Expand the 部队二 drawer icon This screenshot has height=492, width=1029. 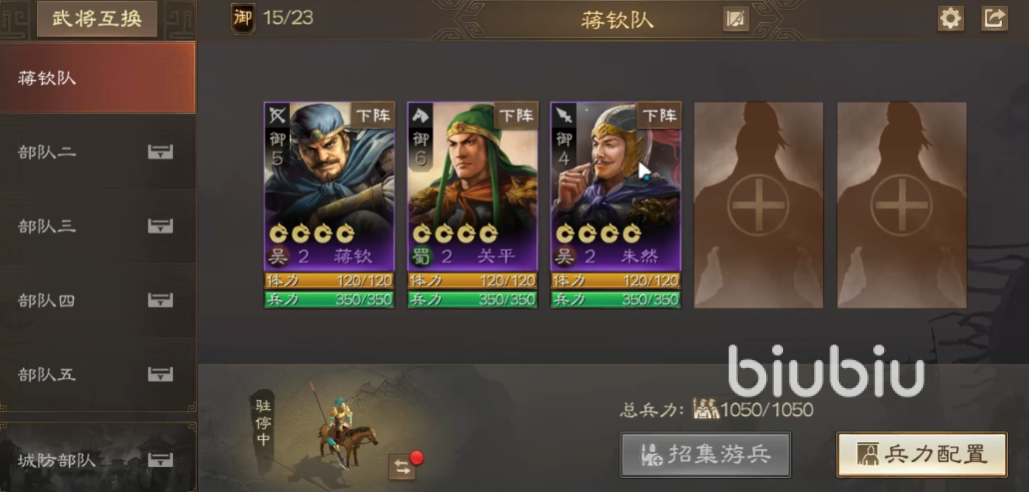(x=160, y=152)
